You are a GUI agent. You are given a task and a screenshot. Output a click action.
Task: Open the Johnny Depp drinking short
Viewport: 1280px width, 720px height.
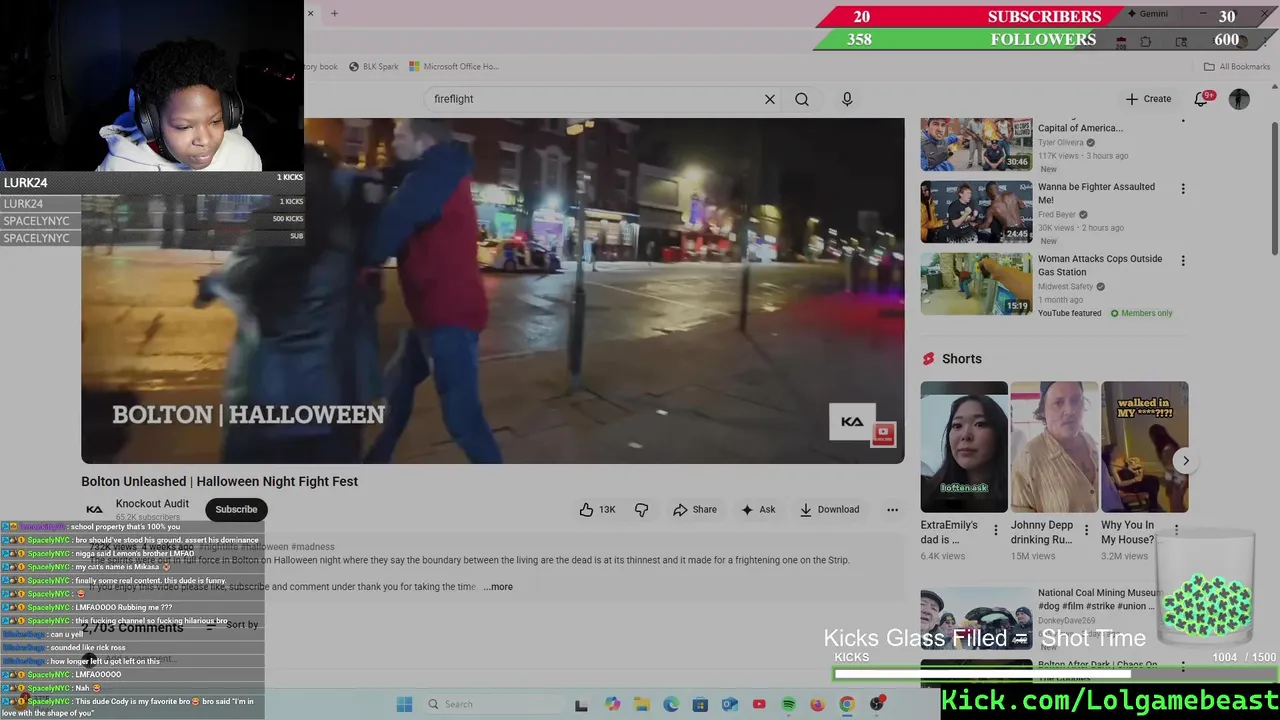click(1054, 447)
